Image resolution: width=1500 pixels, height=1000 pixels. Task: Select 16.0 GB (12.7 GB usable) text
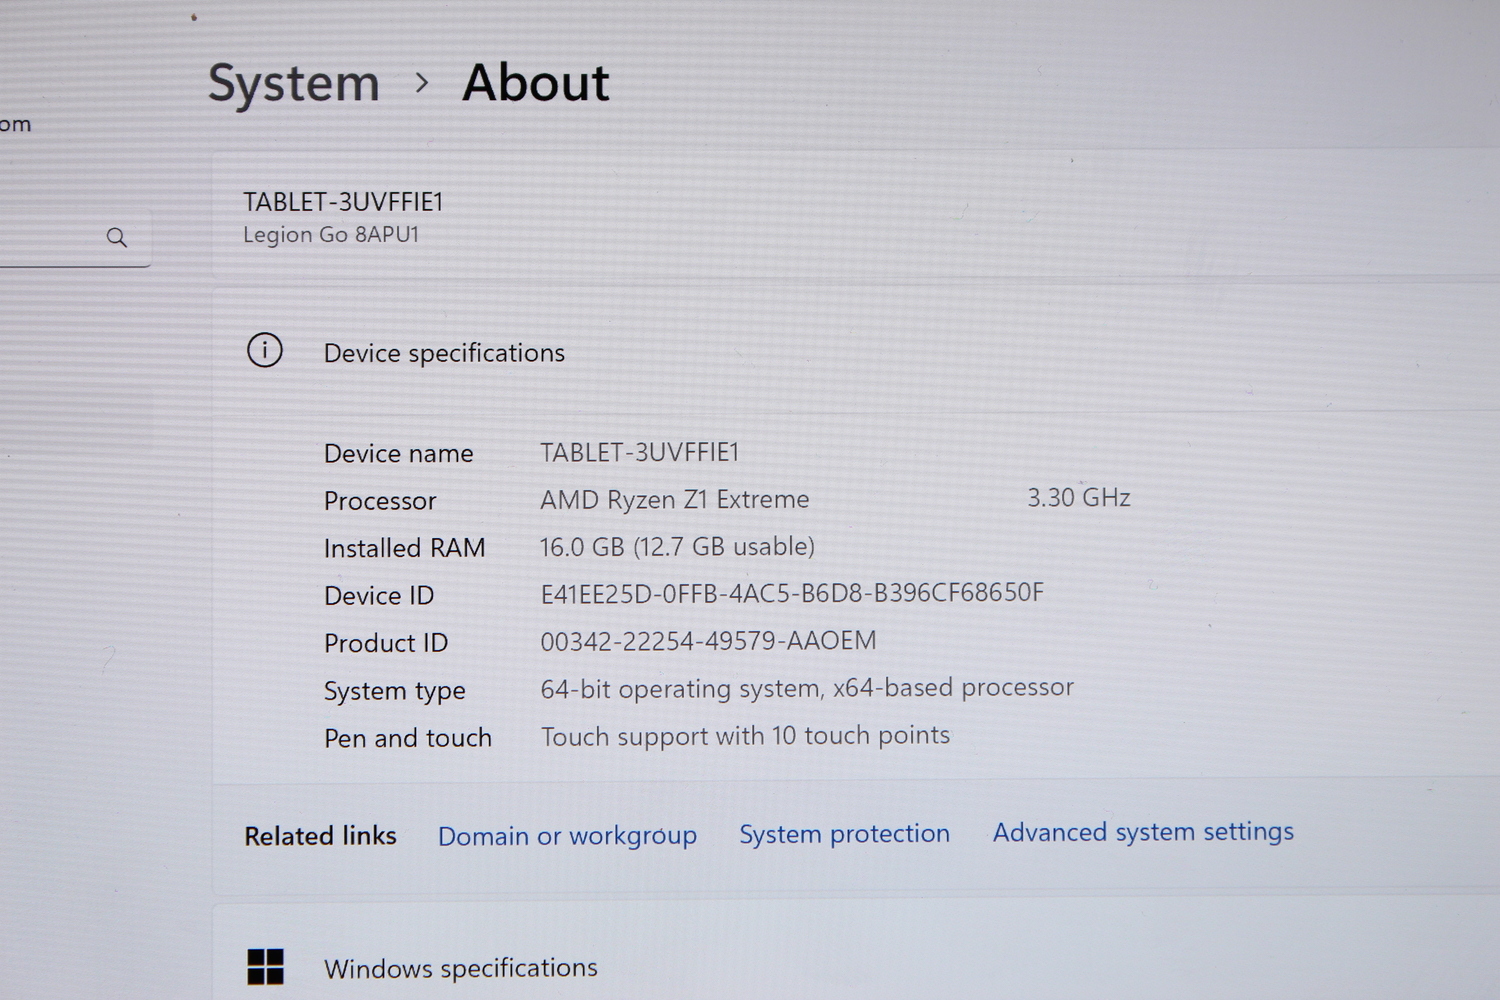(677, 546)
